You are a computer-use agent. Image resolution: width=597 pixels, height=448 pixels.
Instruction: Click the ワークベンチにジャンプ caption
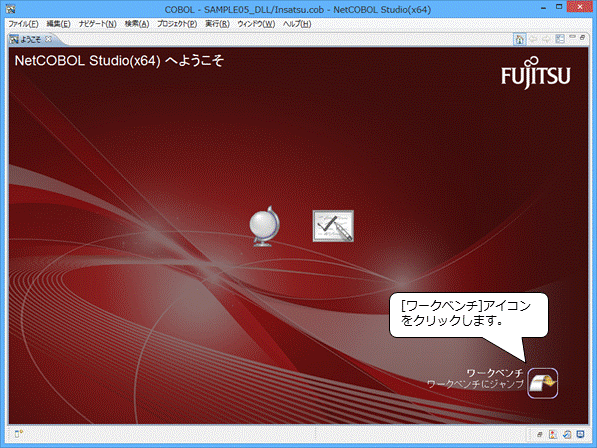point(475,384)
